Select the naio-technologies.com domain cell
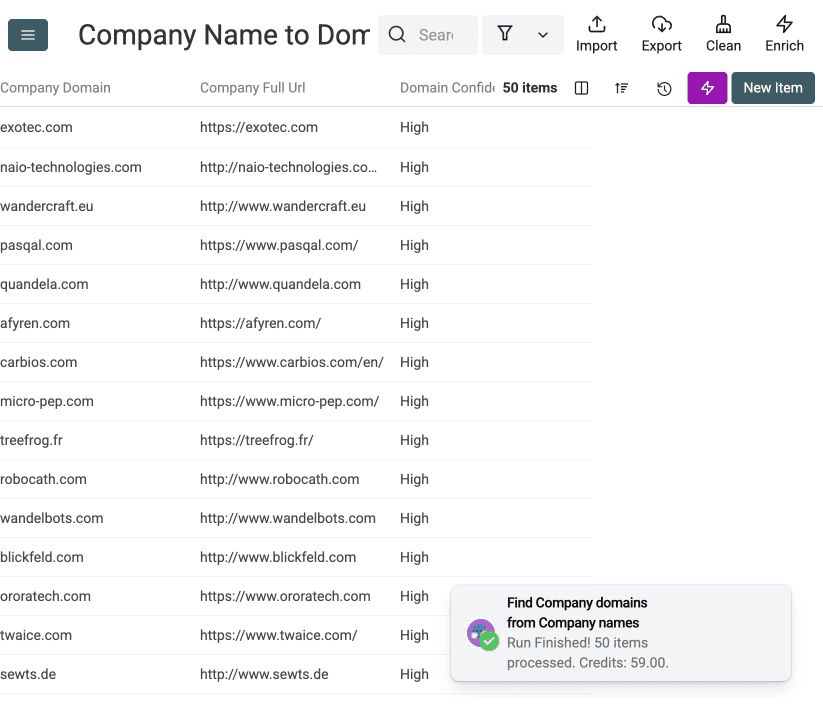This screenshot has width=823, height=705. [x=71, y=167]
